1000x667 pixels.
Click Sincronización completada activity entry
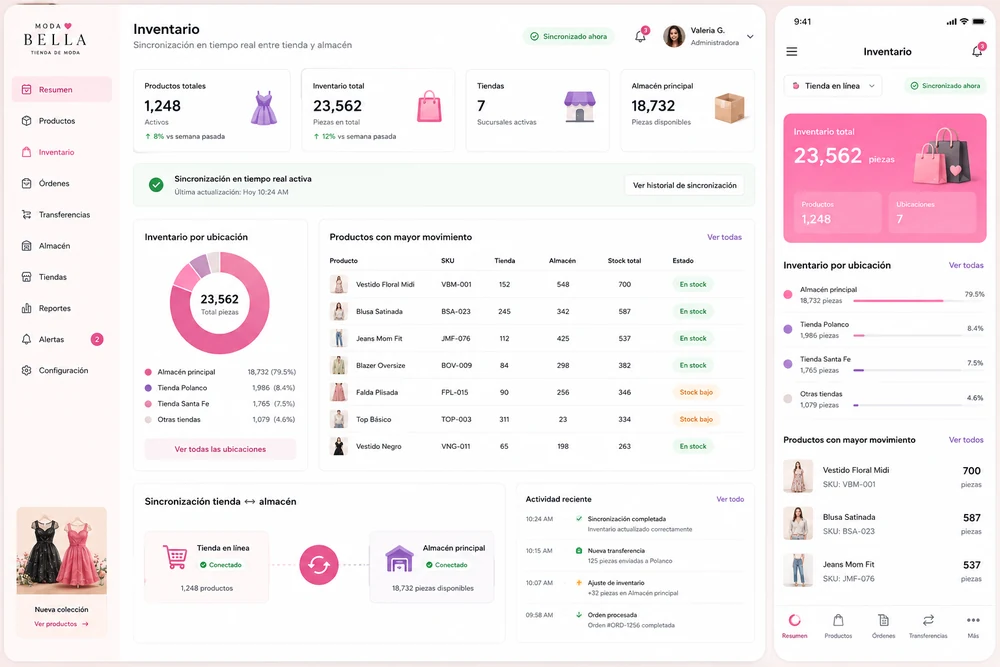tap(634, 524)
